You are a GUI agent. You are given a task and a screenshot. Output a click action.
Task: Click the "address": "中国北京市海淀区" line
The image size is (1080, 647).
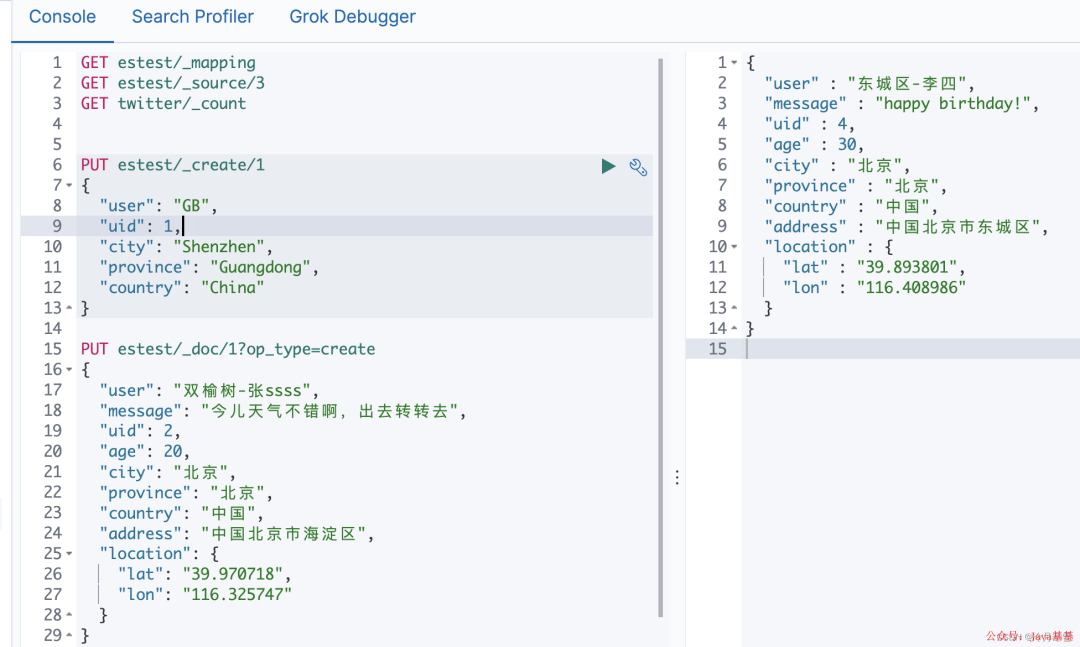point(237,533)
